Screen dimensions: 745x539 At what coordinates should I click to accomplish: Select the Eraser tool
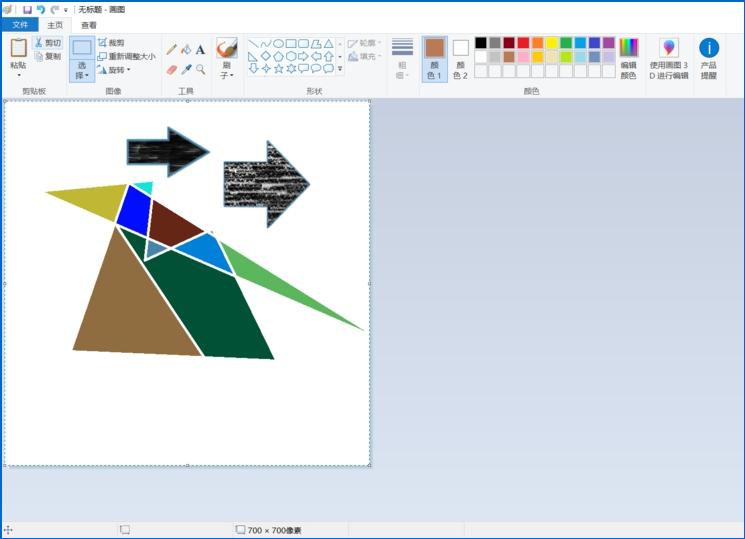[x=172, y=70]
